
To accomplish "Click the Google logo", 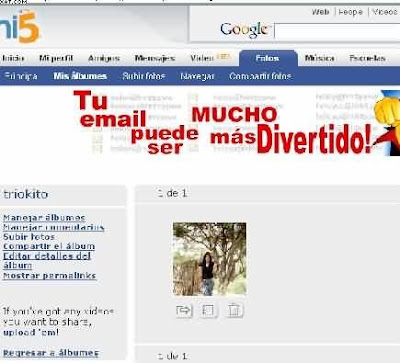I will click(245, 30).
